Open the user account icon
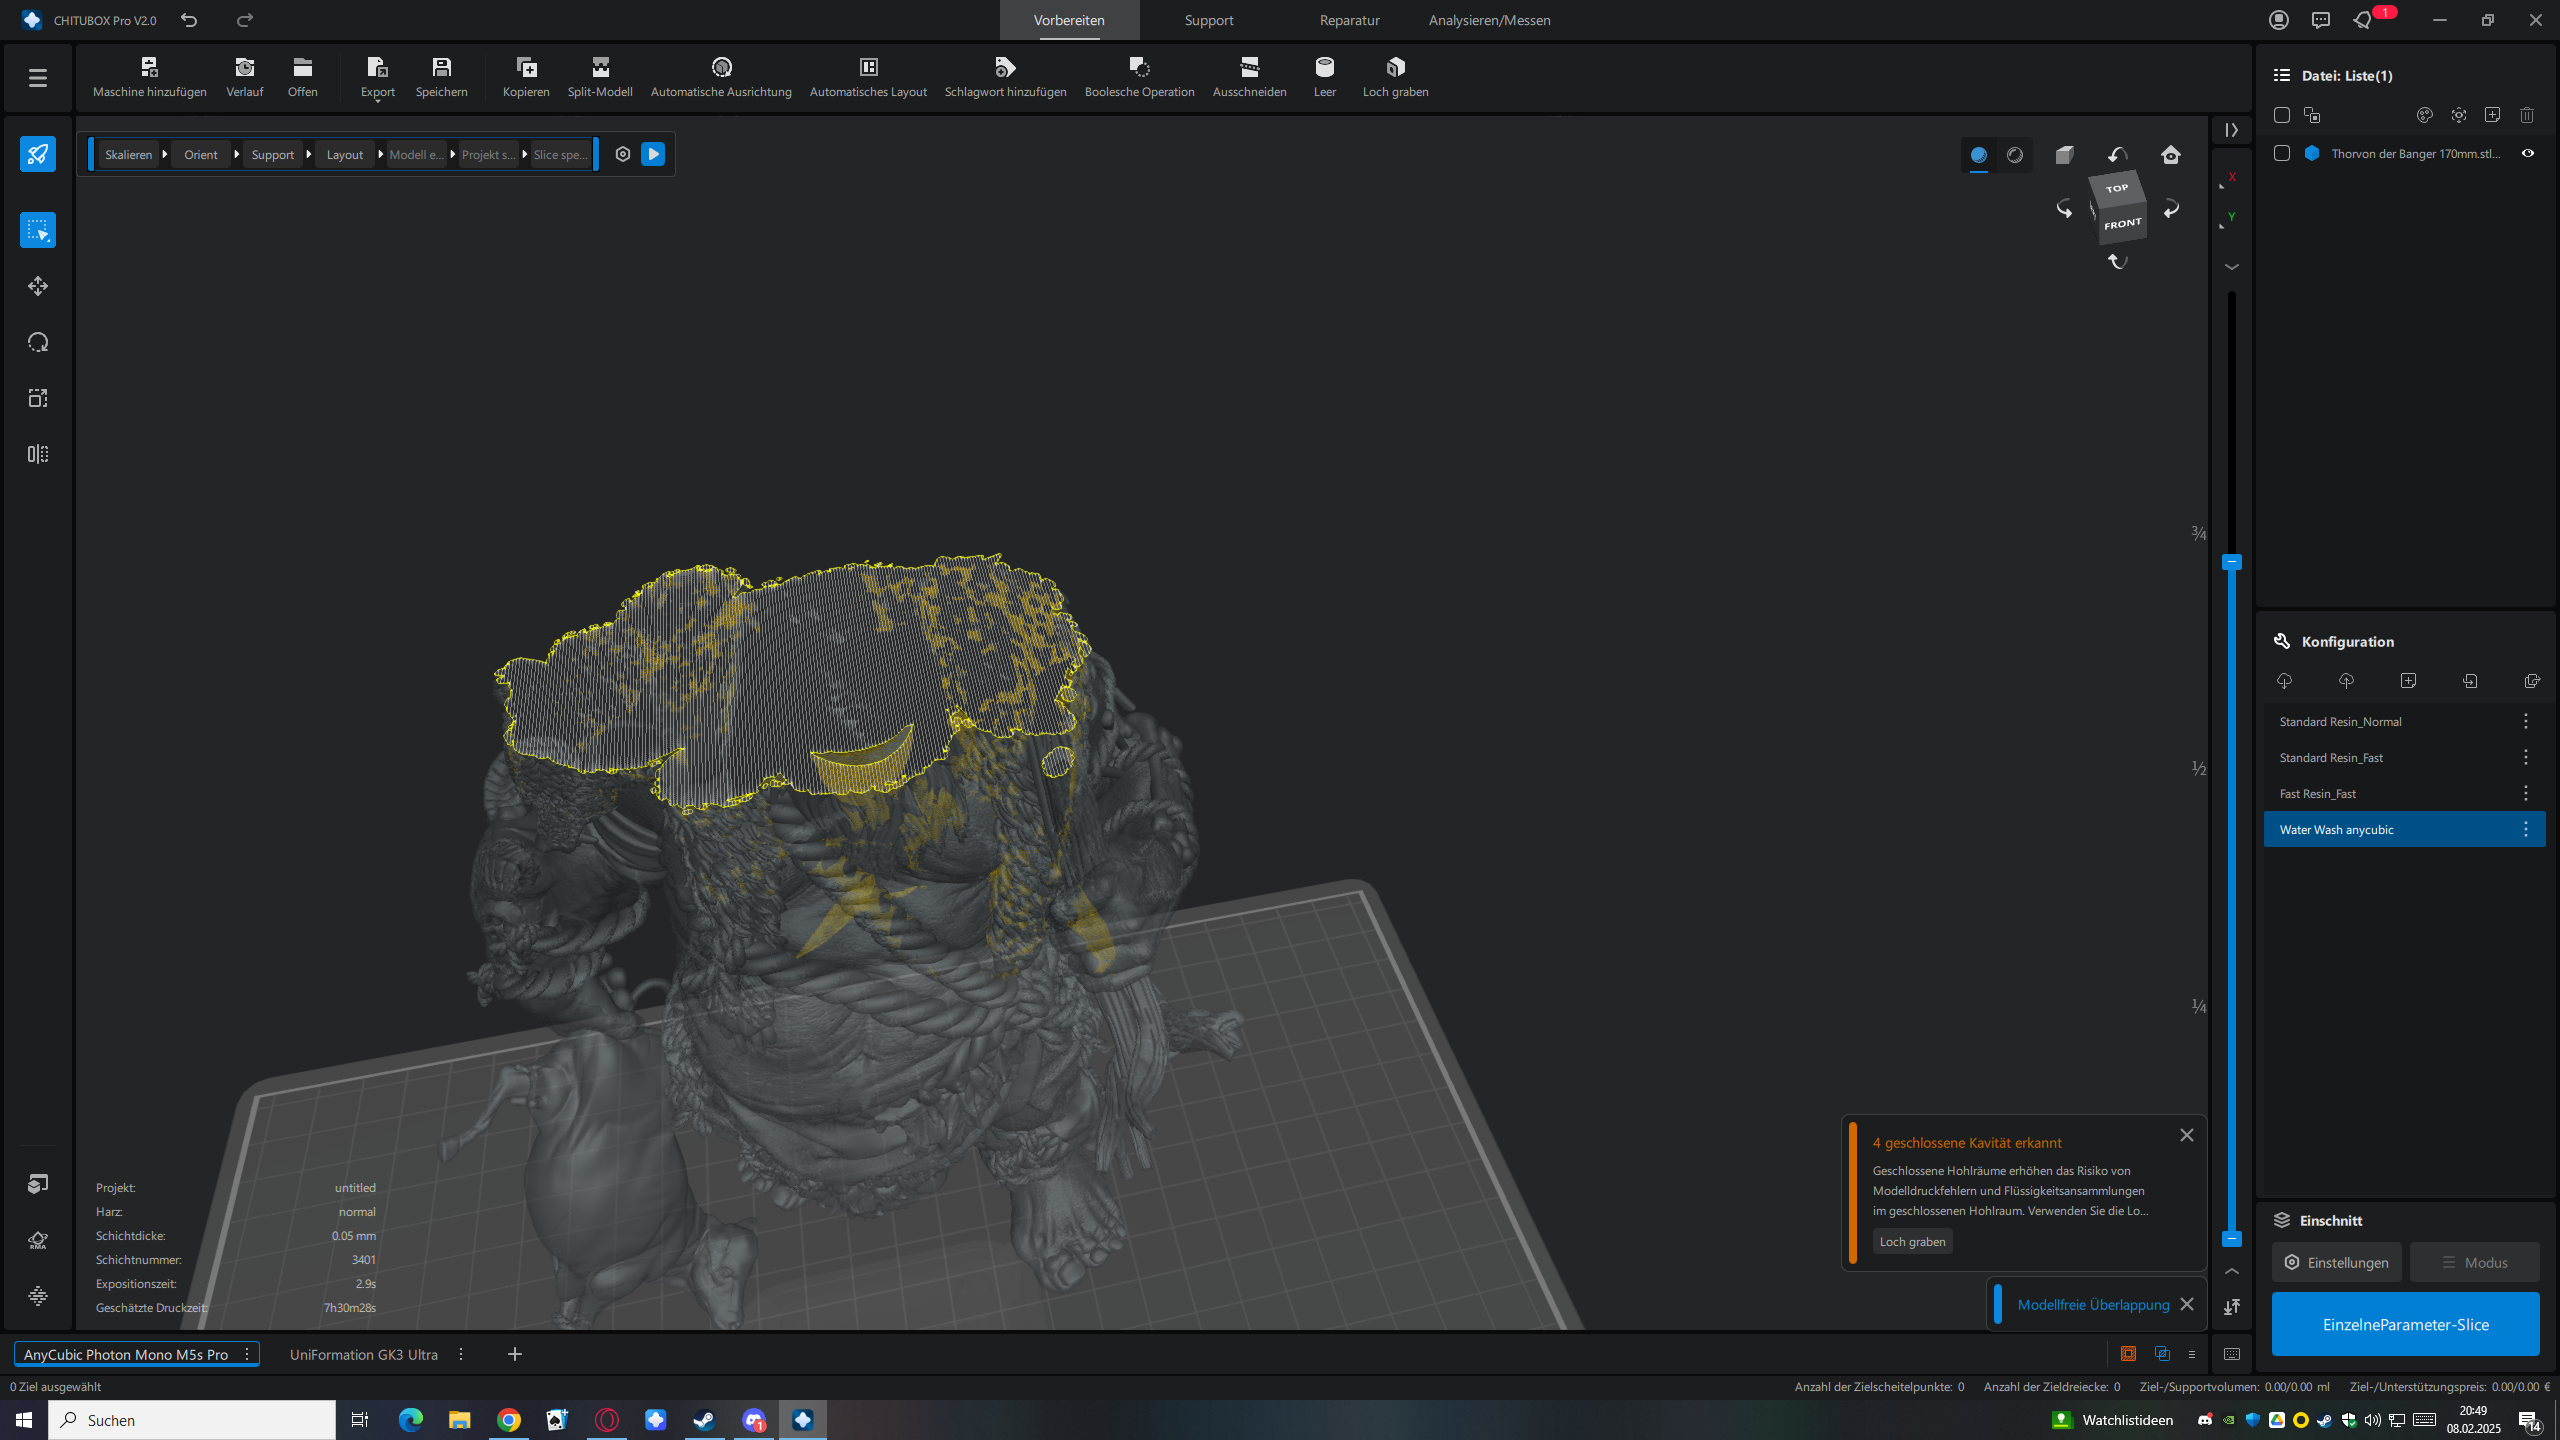Screen dimensions: 2560x1440 click(2279, 20)
